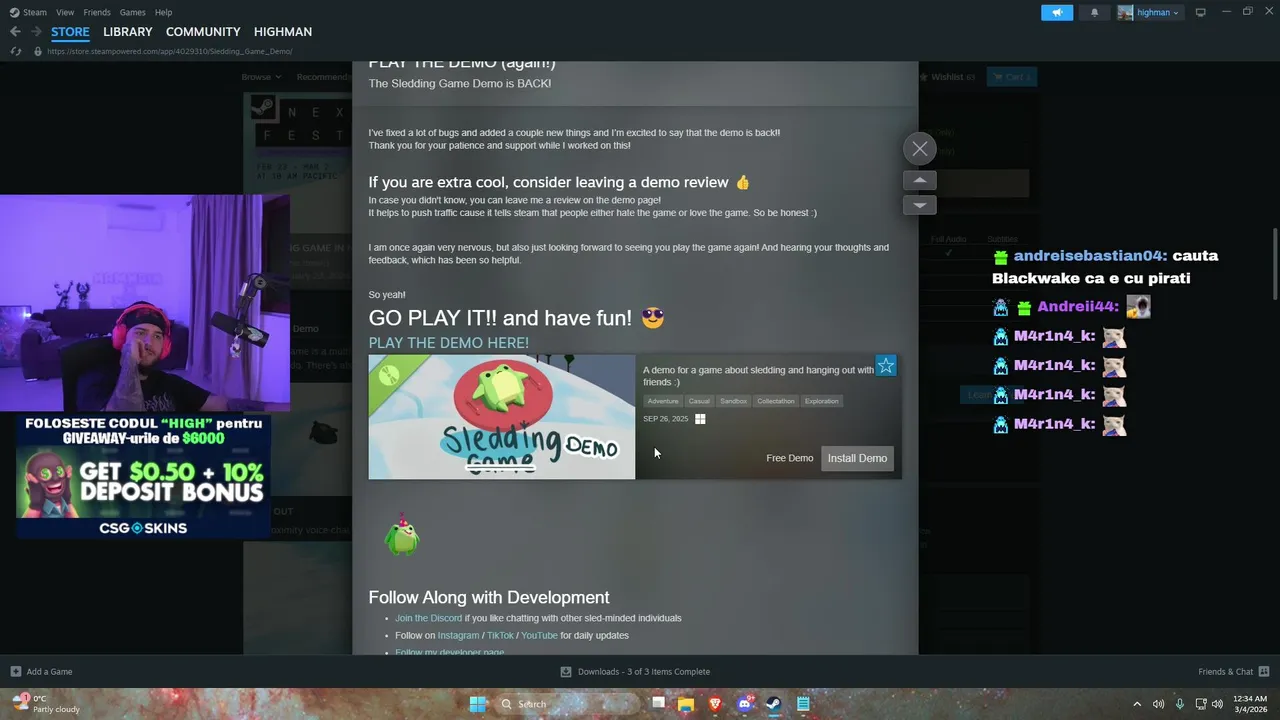1280x720 pixels.
Task: Navigate back with the left arrow
Action: point(15,32)
